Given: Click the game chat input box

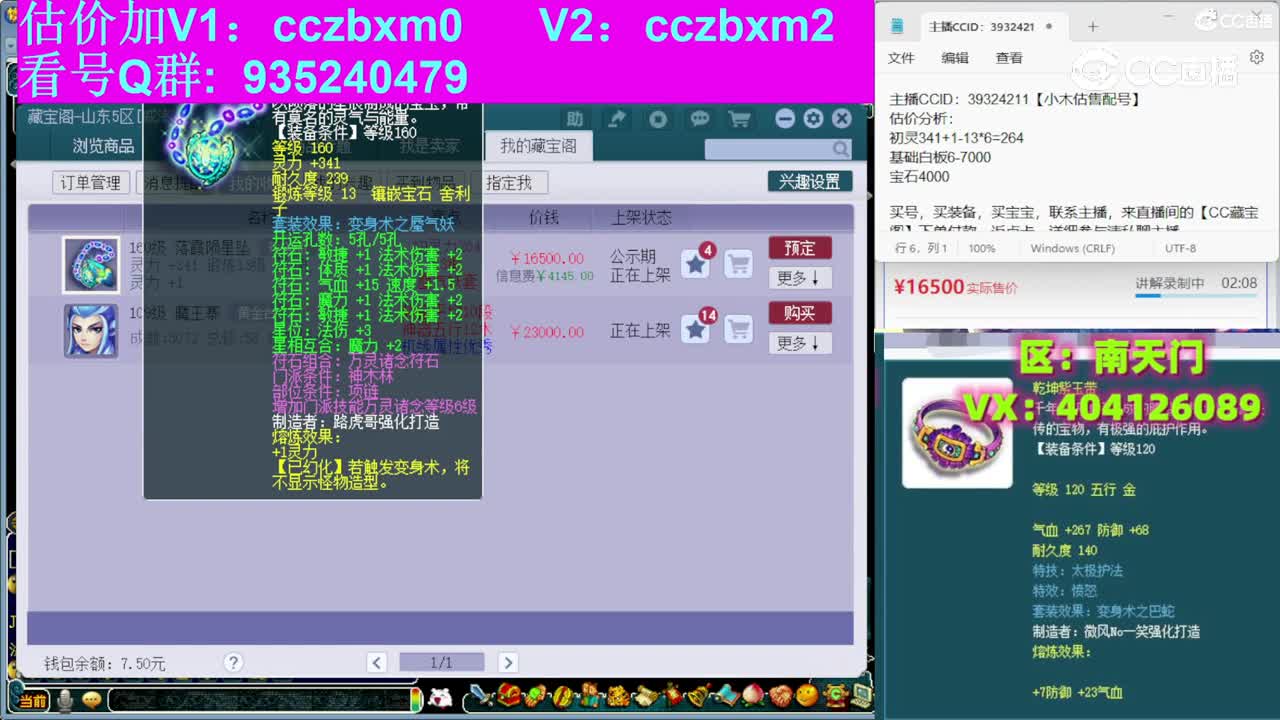Looking at the screenshot, I should pyautogui.click(x=262, y=700).
